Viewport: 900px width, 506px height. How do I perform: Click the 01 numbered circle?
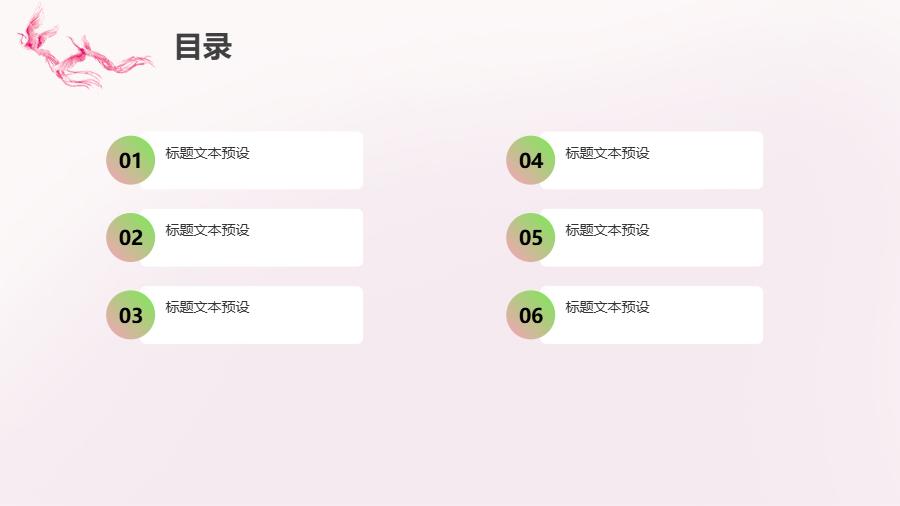pos(131,160)
